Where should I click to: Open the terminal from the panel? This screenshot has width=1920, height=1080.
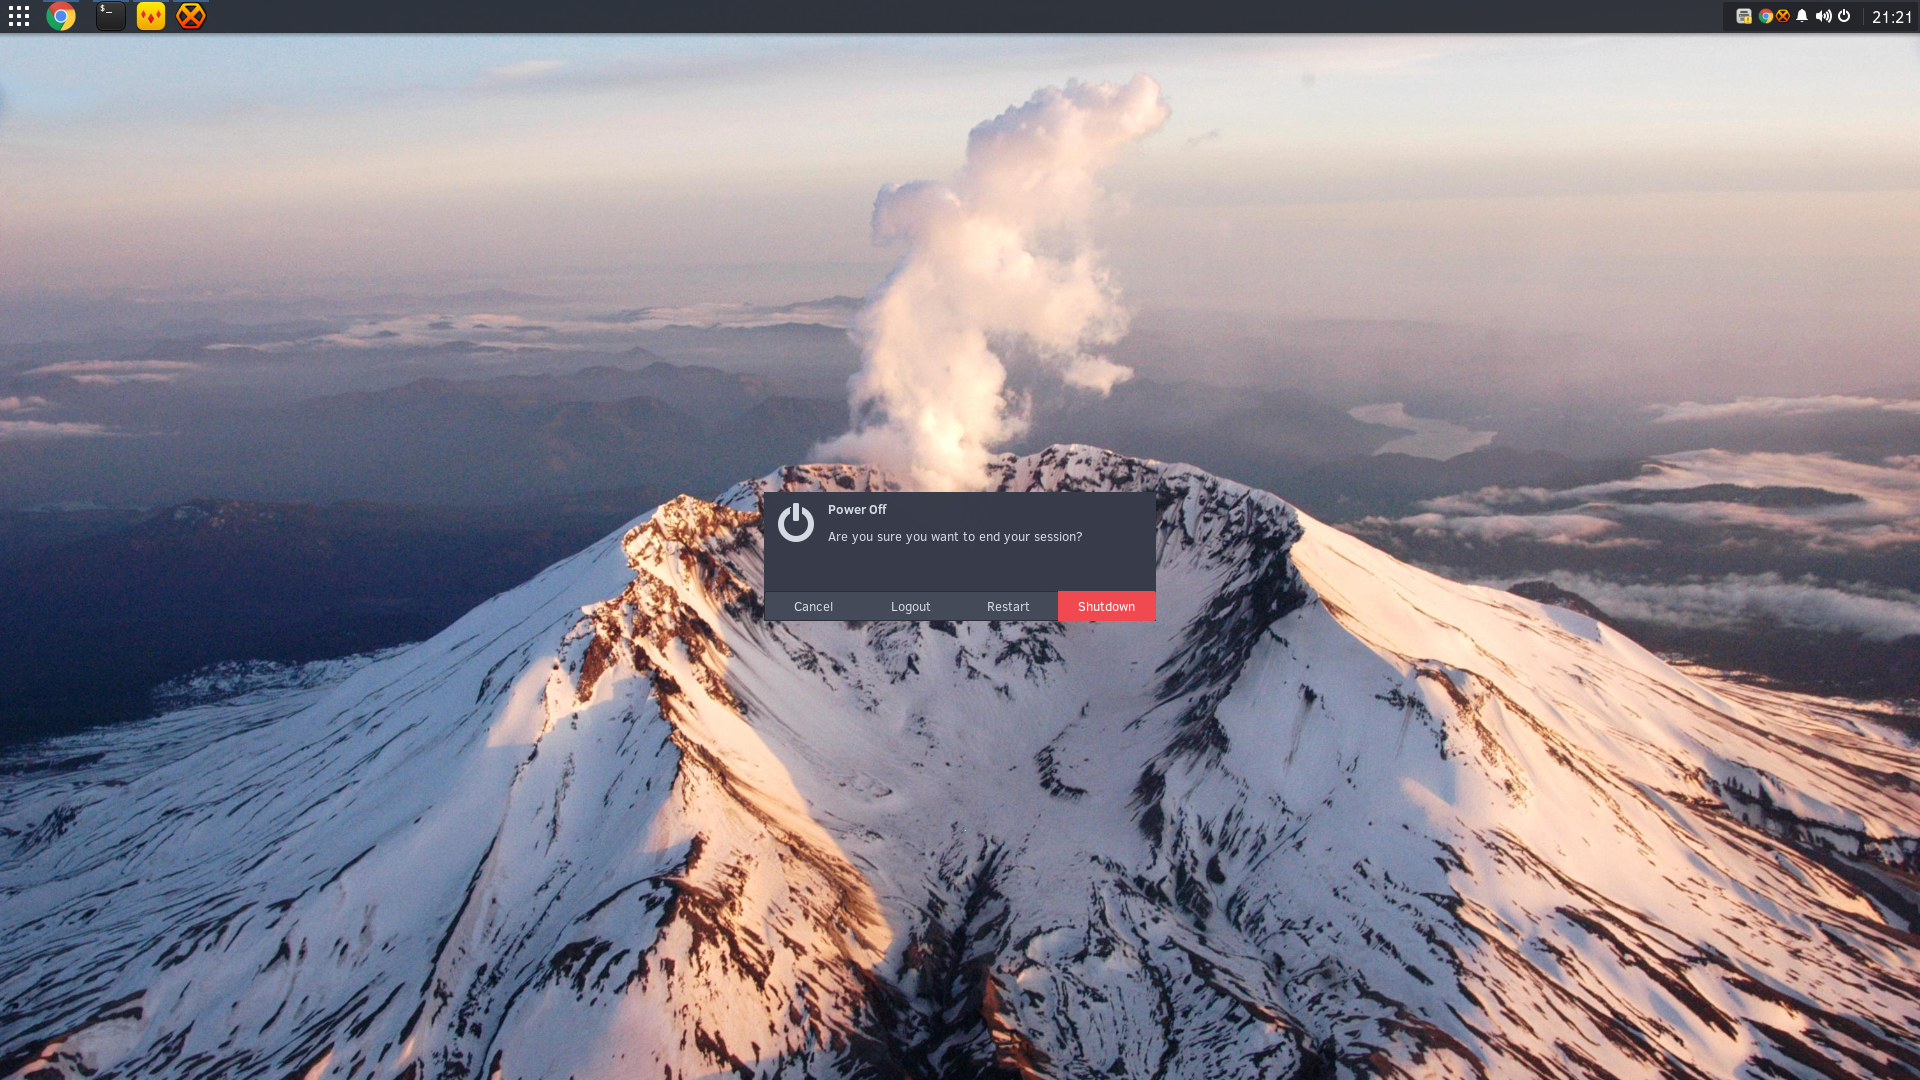(x=111, y=16)
